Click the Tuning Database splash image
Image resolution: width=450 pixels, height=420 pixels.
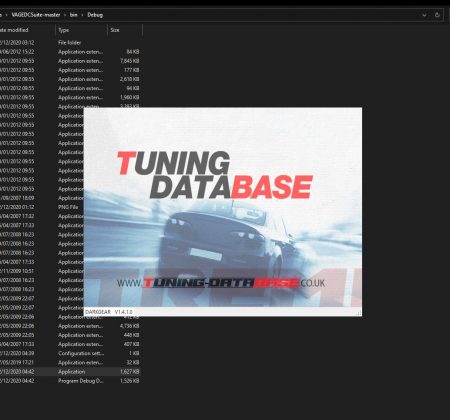(x=223, y=207)
